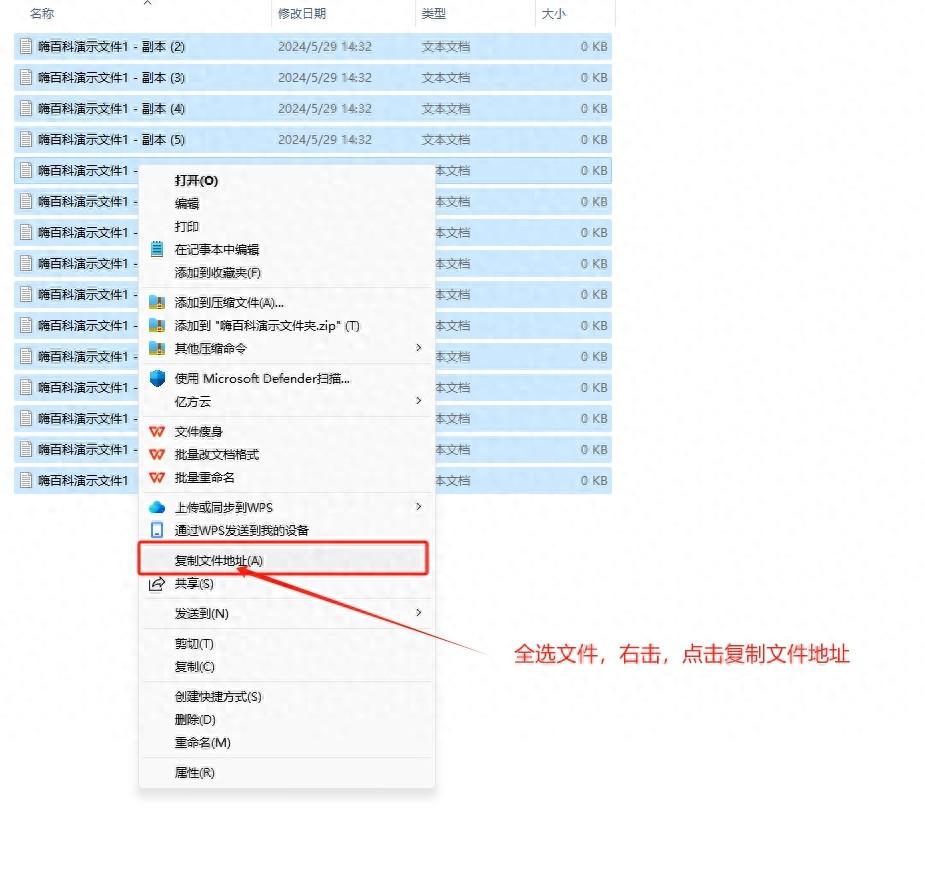Viewport: 925px width, 874px height.
Task: Sort by the 大小 column header
Action: (554, 14)
